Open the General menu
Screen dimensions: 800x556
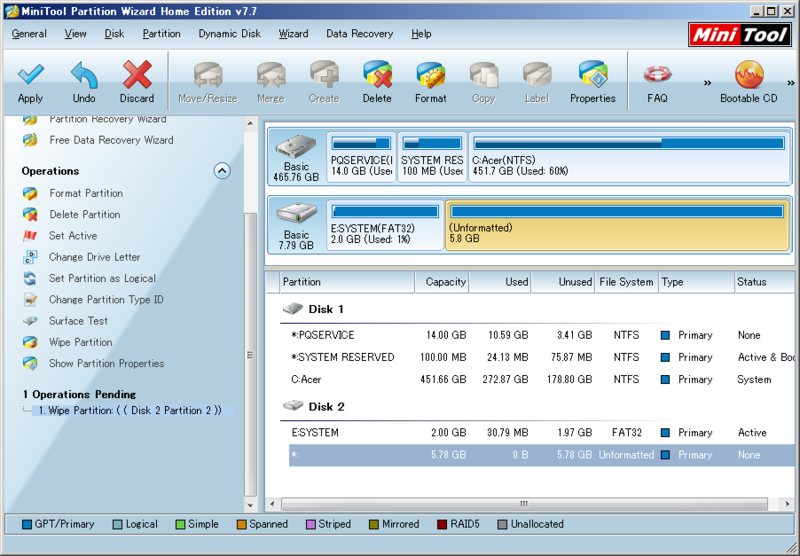coord(29,34)
